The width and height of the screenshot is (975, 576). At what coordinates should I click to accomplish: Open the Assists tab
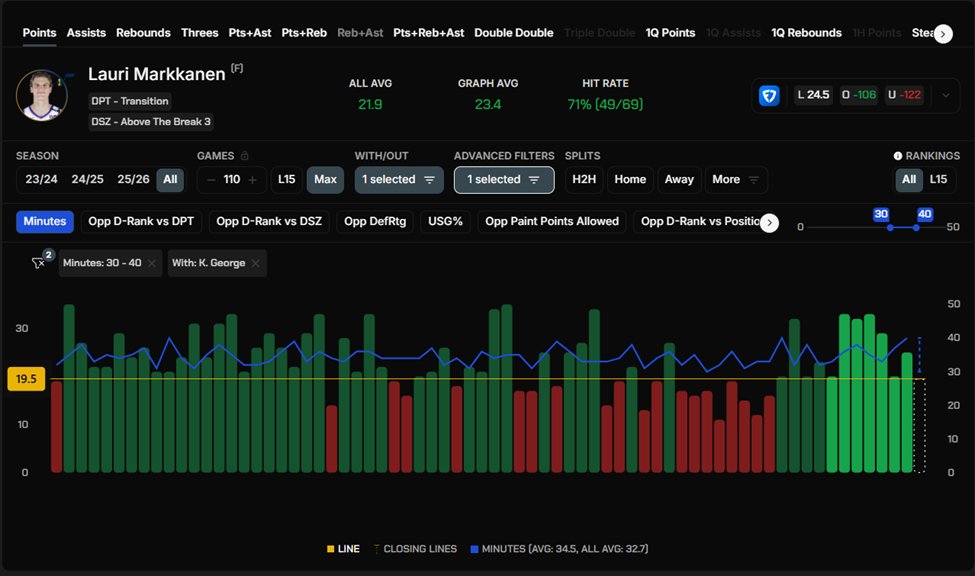tap(86, 33)
